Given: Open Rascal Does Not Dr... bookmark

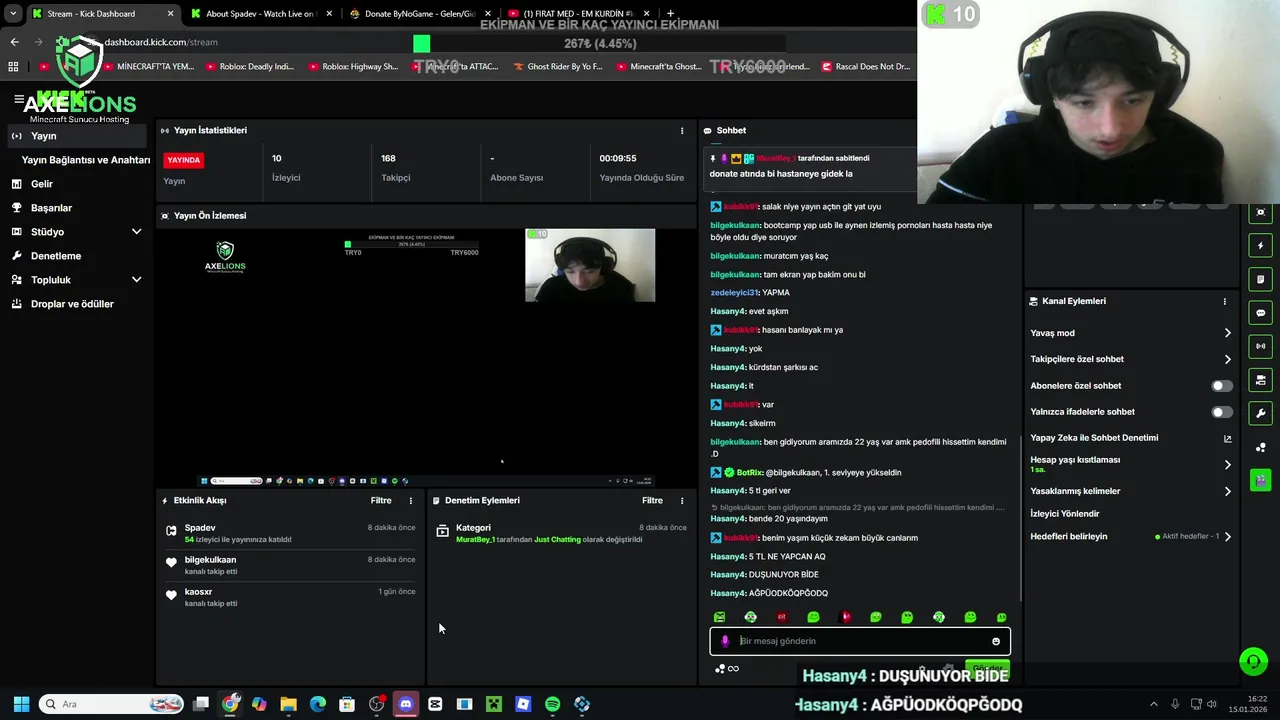Looking at the screenshot, I should 867,67.
